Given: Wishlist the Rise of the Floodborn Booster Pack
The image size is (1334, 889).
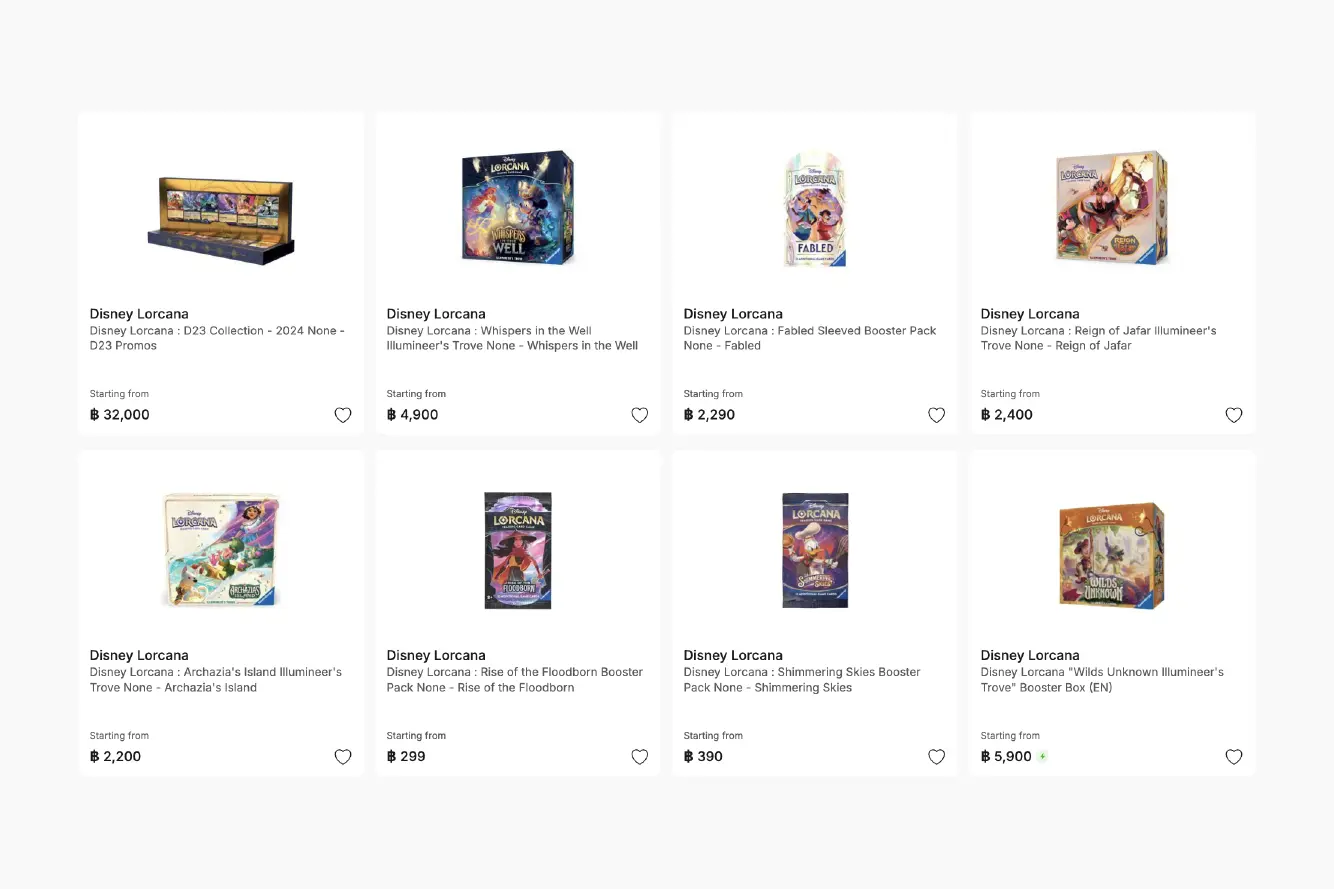Looking at the screenshot, I should point(640,757).
